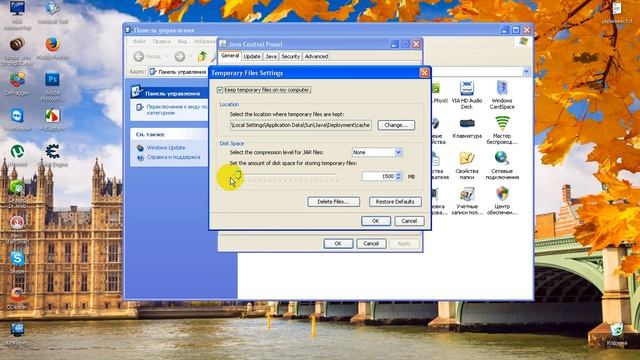Toggle Keep temporary files on my computer
Image resolution: width=640 pixels, height=360 pixels.
pyautogui.click(x=220, y=90)
